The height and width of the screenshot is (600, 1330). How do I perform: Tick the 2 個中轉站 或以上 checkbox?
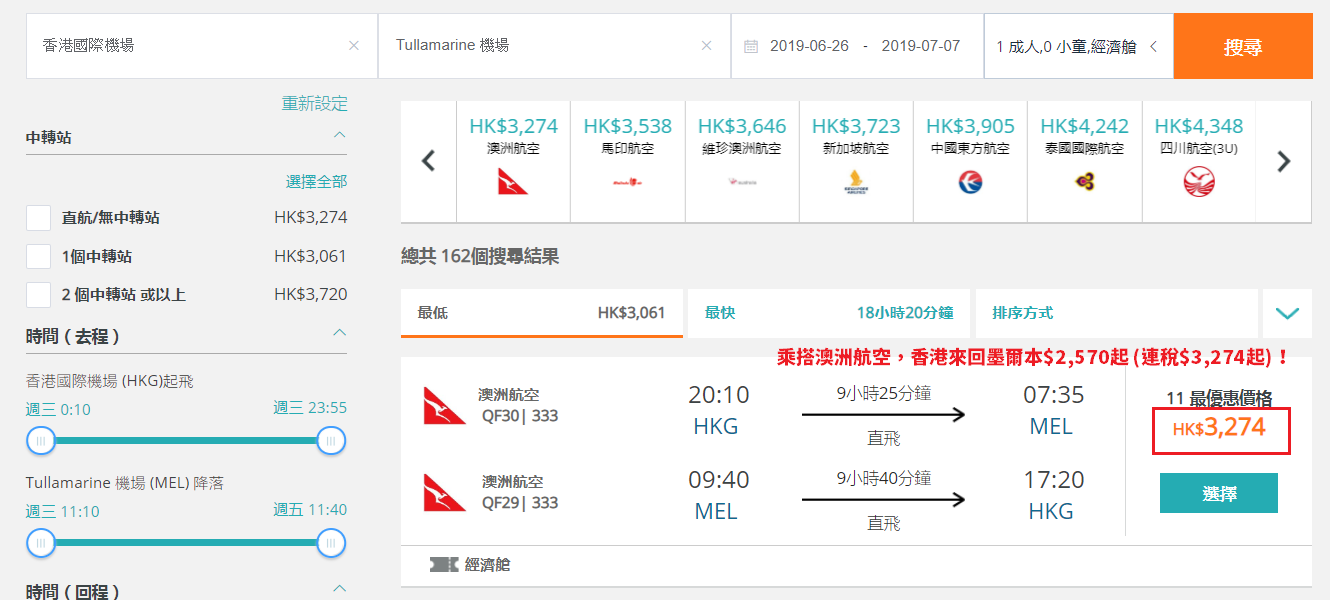click(x=38, y=295)
